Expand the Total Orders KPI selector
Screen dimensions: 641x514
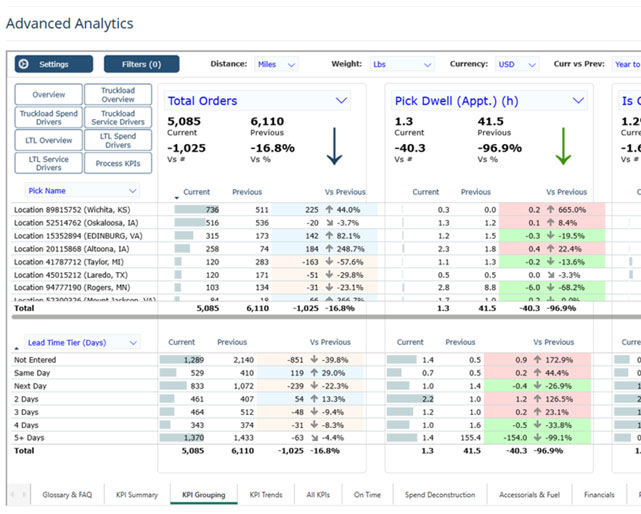point(342,100)
